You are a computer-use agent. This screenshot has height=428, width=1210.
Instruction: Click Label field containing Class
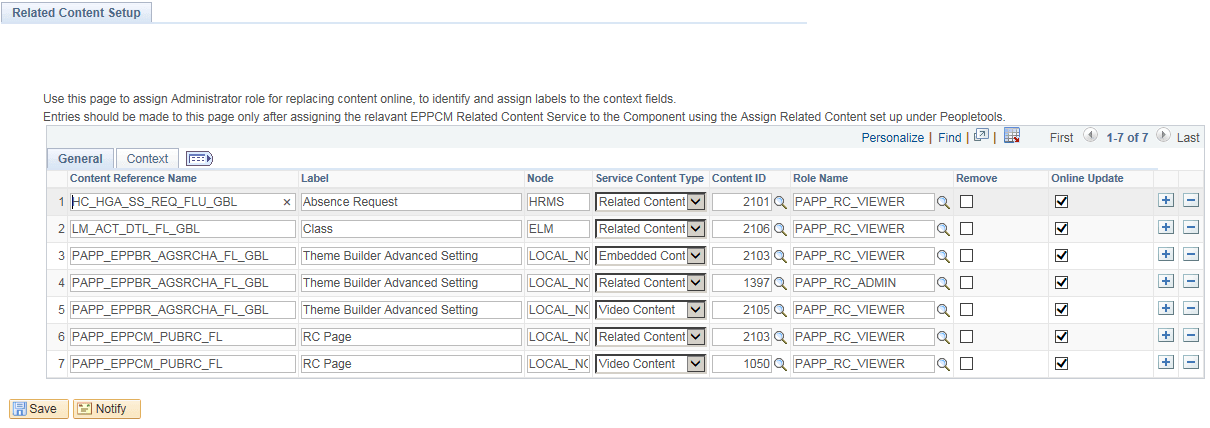tap(410, 229)
